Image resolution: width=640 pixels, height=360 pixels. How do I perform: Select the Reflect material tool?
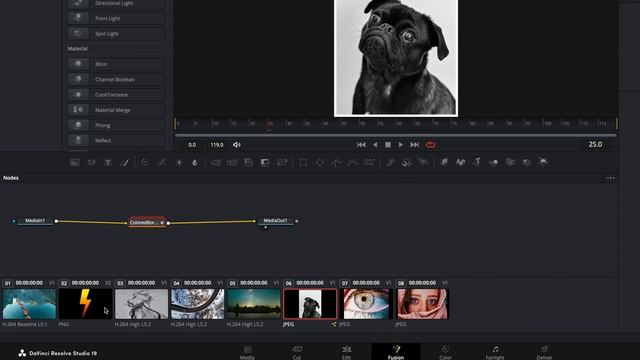[116, 140]
